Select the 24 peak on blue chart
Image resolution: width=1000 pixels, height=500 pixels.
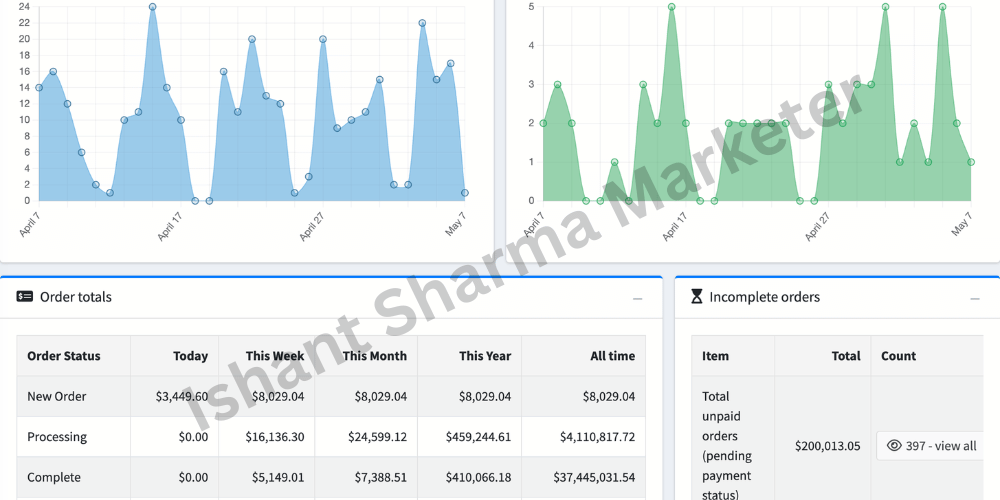coord(152,7)
